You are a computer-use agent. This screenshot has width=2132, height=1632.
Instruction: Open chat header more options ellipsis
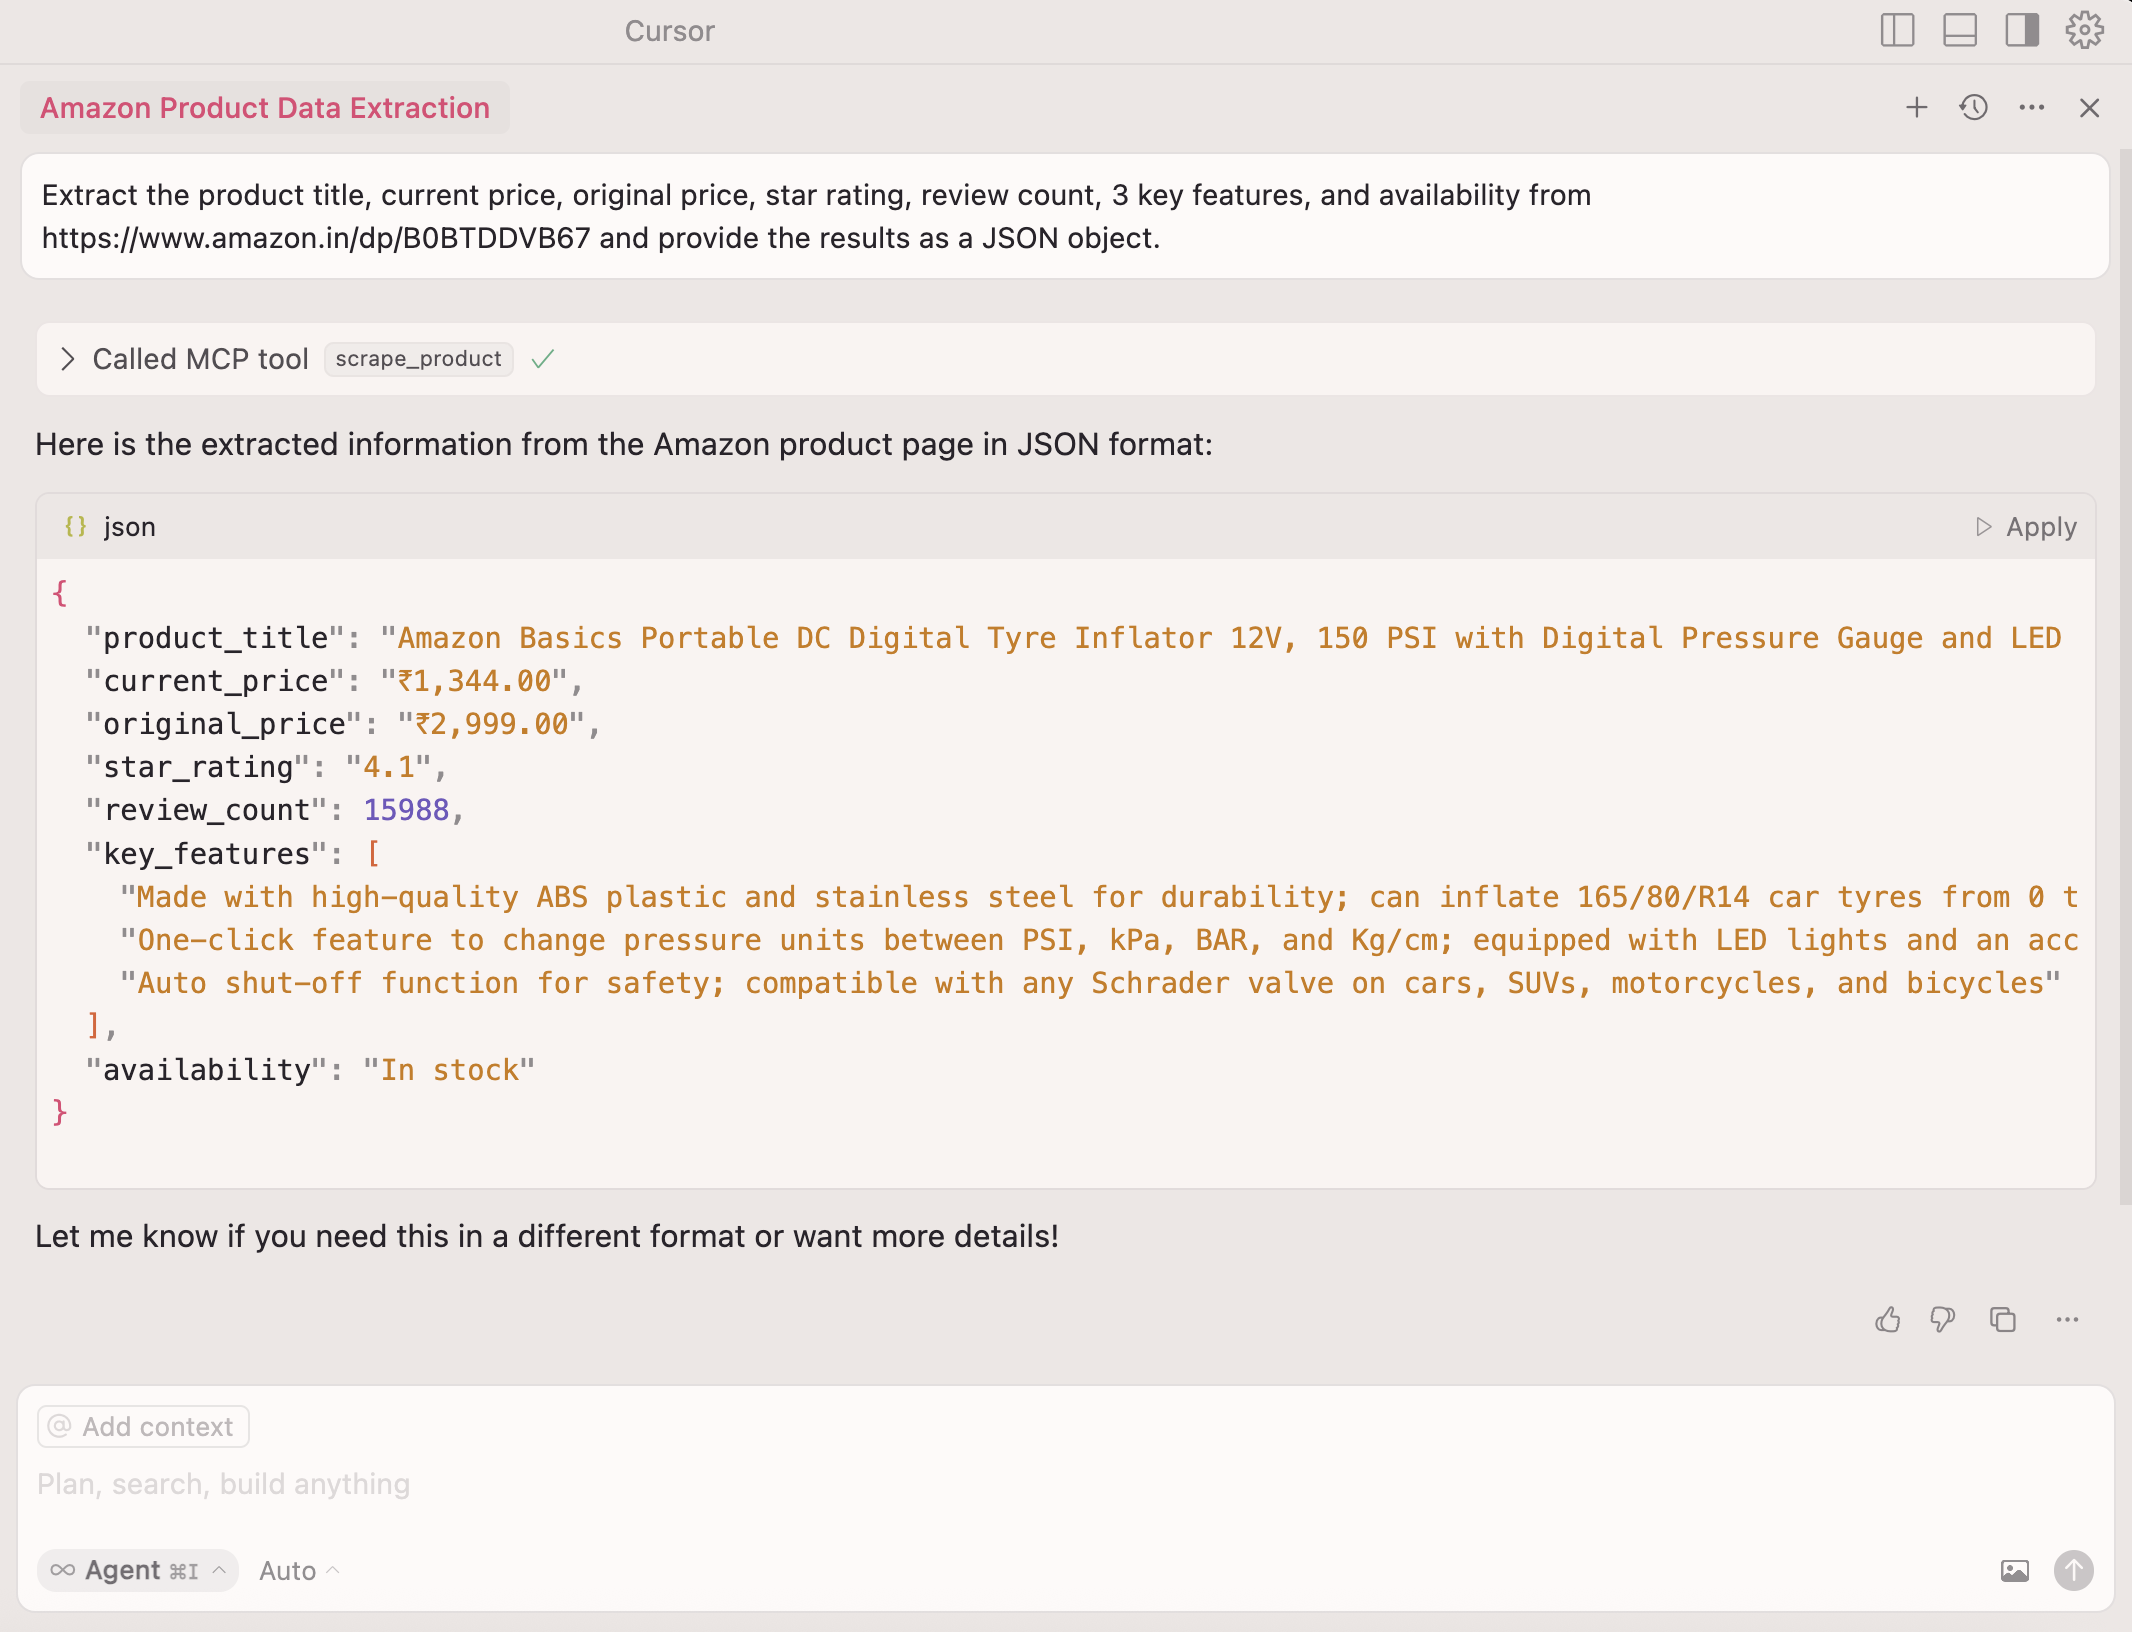(2031, 107)
